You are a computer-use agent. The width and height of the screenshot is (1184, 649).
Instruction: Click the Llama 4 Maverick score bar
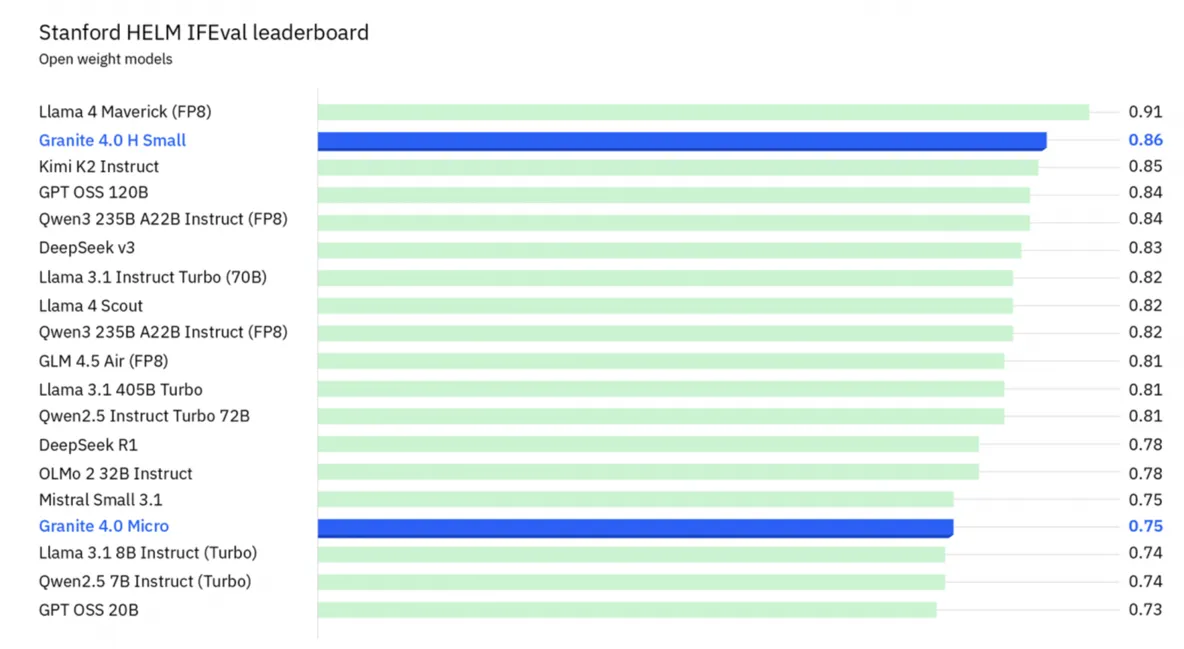click(703, 112)
